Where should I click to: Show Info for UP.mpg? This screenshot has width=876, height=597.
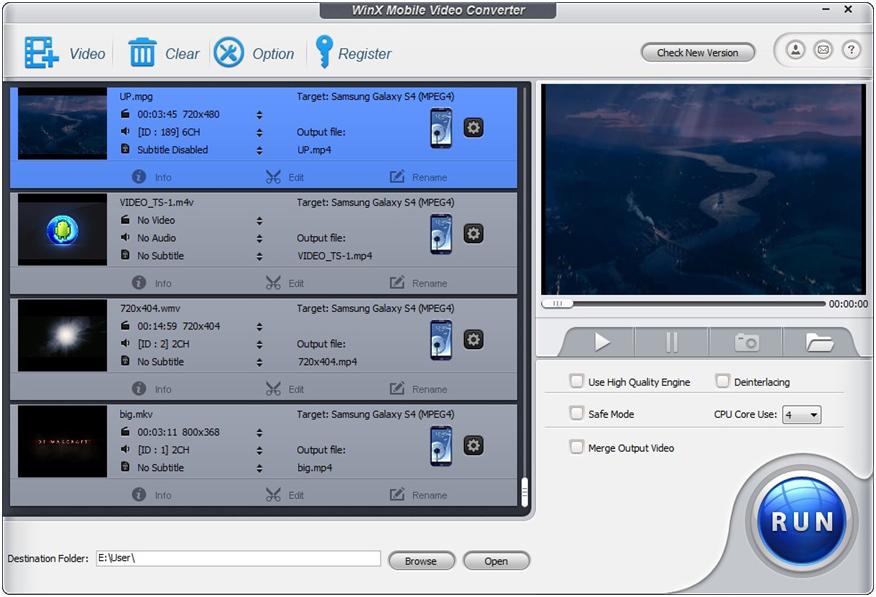coord(152,177)
